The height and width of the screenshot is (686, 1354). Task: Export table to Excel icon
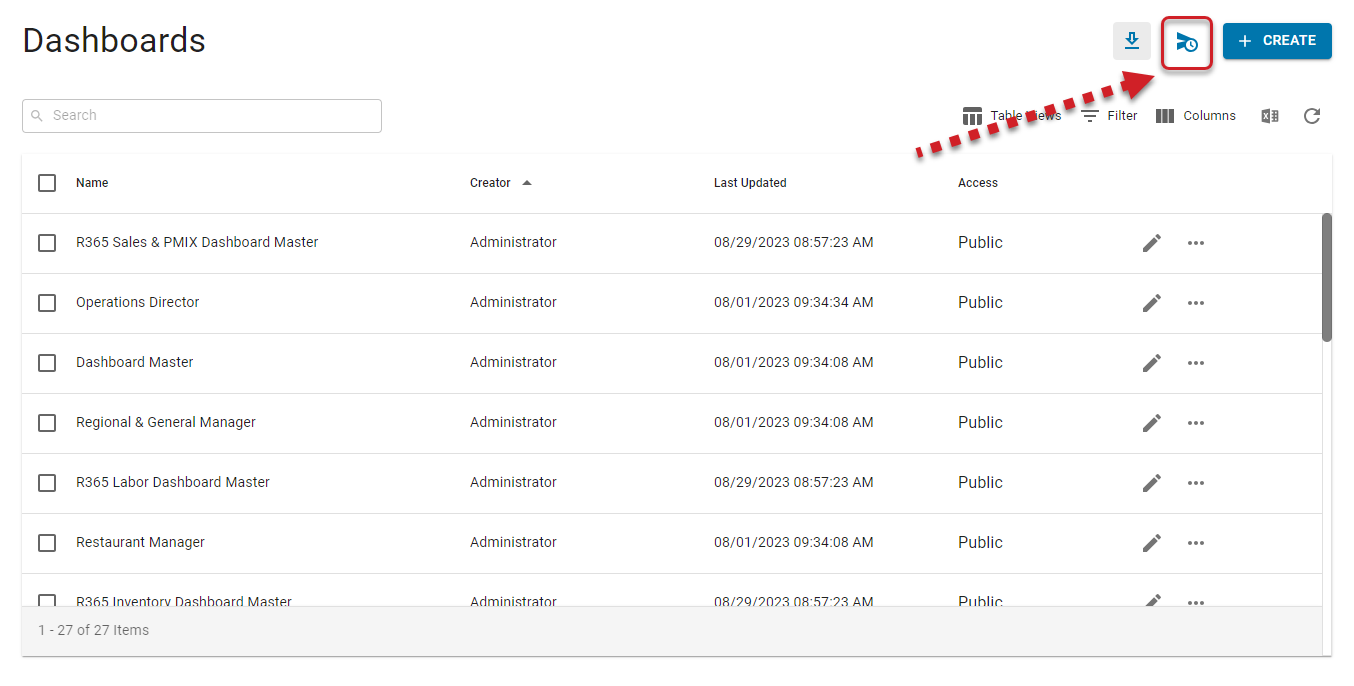(1270, 116)
